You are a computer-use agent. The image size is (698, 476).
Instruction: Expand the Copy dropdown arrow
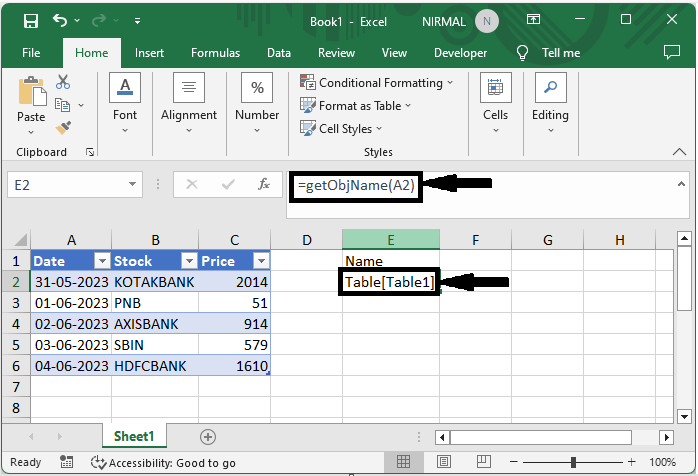81,106
